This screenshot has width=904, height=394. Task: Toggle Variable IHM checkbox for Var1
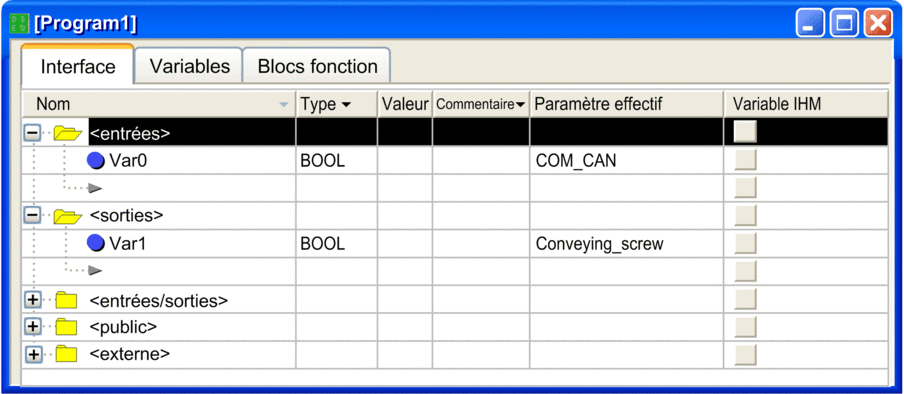745,243
